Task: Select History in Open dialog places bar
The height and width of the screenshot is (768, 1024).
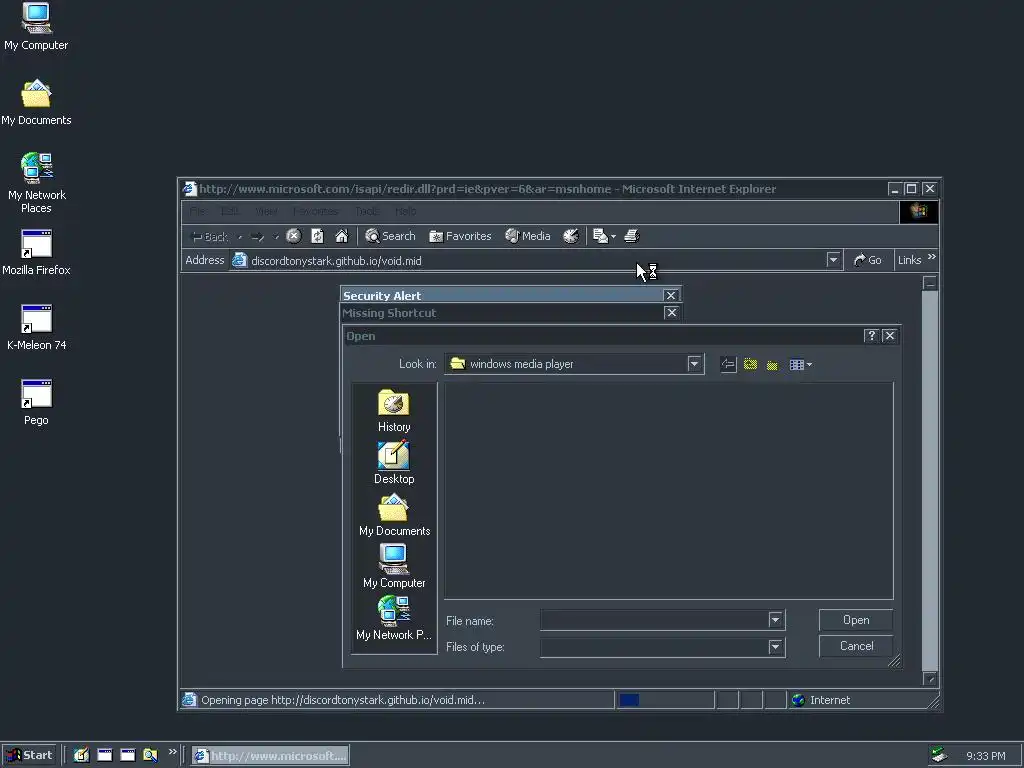Action: coord(394,411)
